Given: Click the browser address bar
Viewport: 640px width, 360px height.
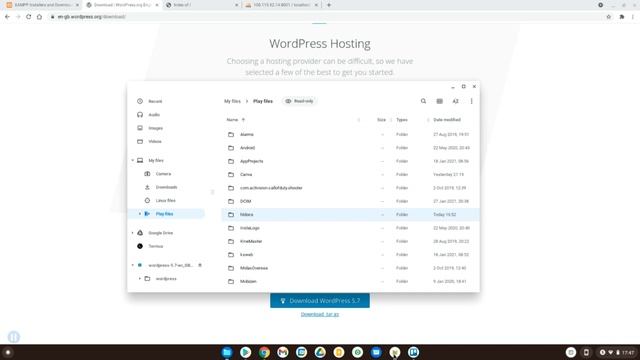Looking at the screenshot, I should [x=327, y=17].
